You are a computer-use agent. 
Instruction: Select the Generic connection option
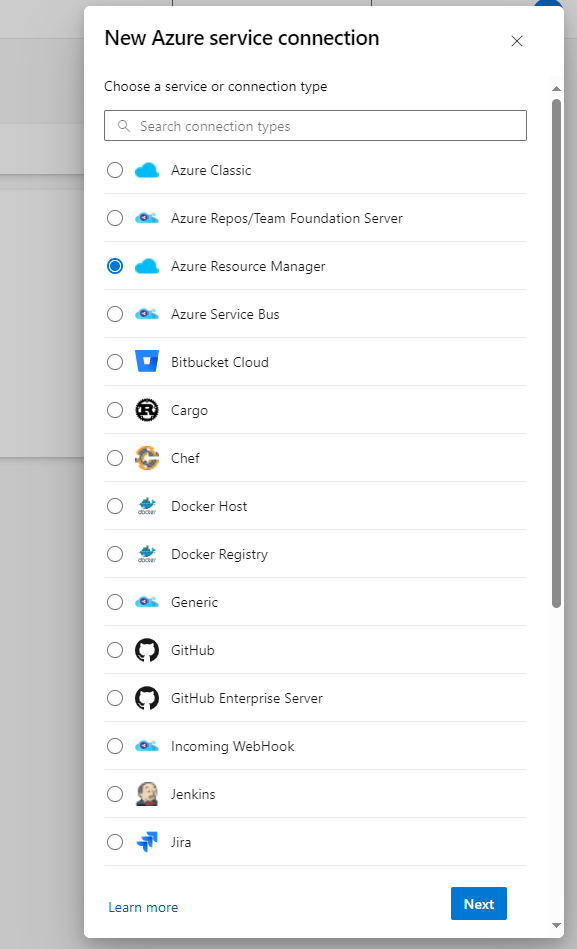pyautogui.click(x=115, y=602)
